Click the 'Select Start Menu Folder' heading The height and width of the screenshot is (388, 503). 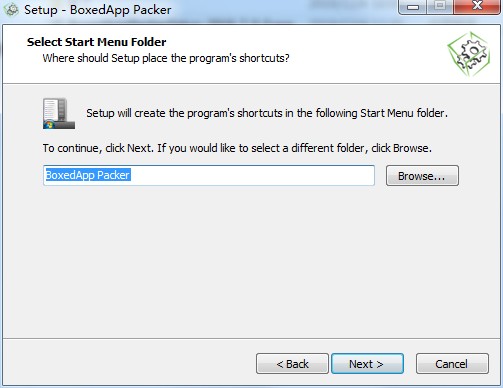point(96,42)
